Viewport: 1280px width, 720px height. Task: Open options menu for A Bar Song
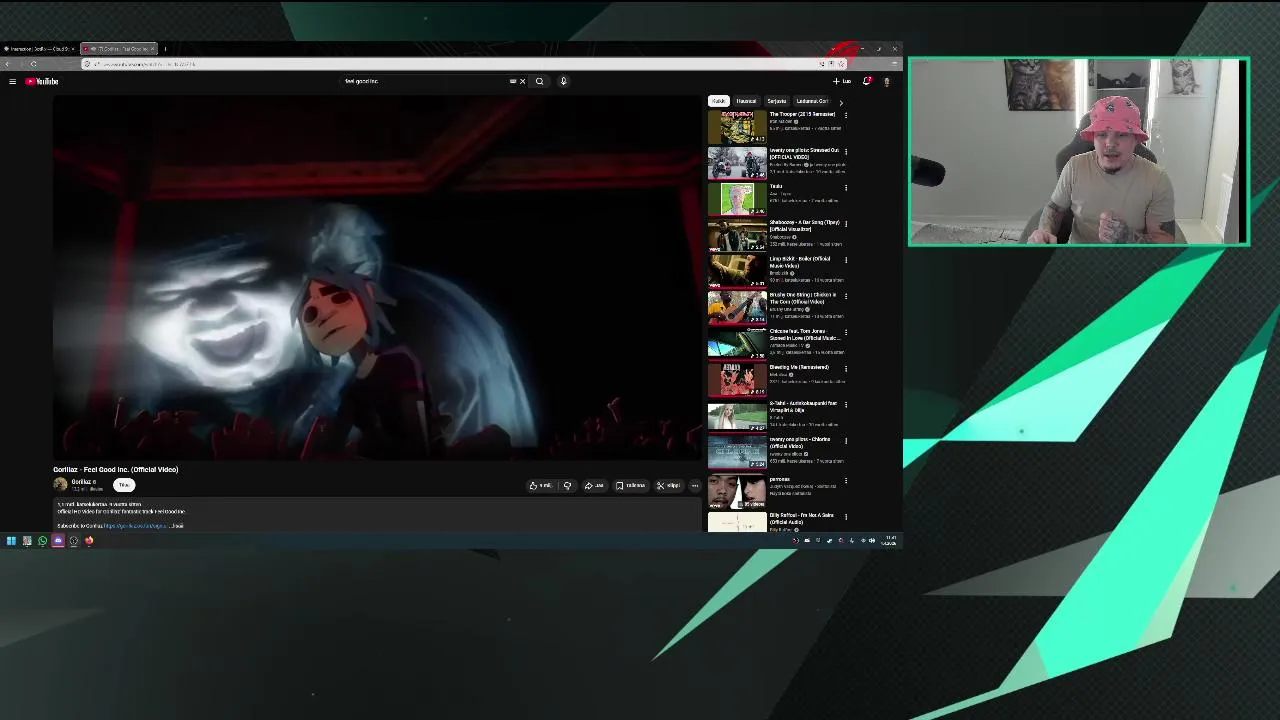point(846,223)
